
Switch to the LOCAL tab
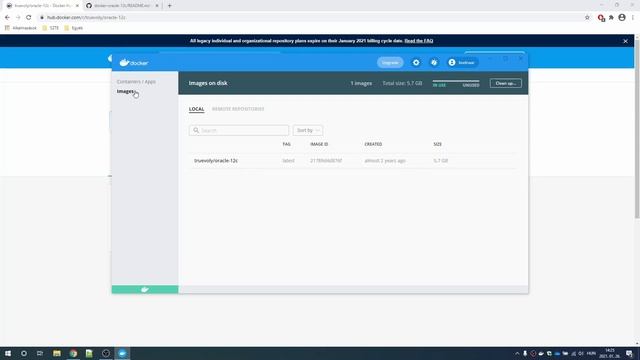(x=196, y=109)
